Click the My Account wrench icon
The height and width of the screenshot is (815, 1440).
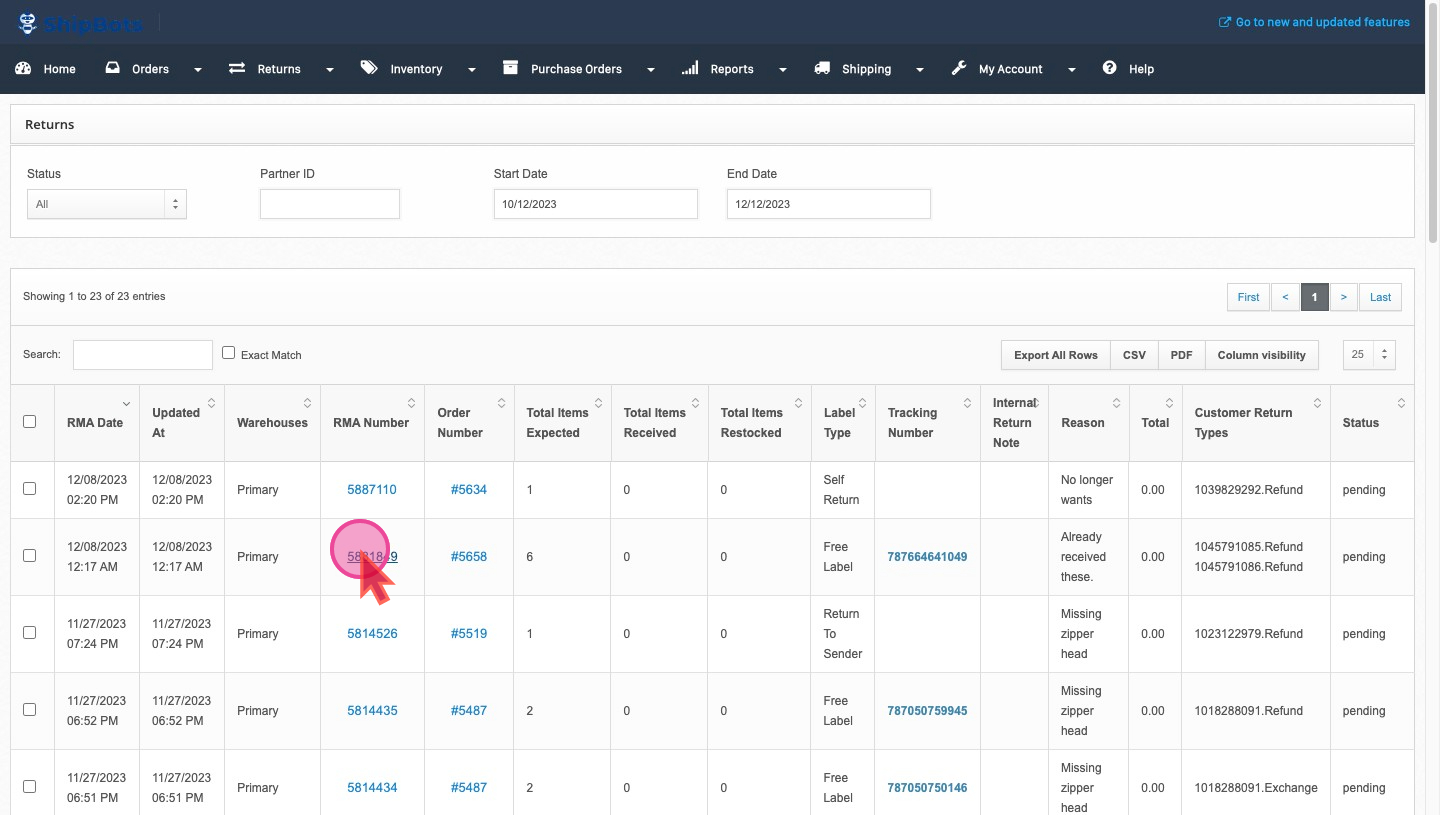pos(958,68)
